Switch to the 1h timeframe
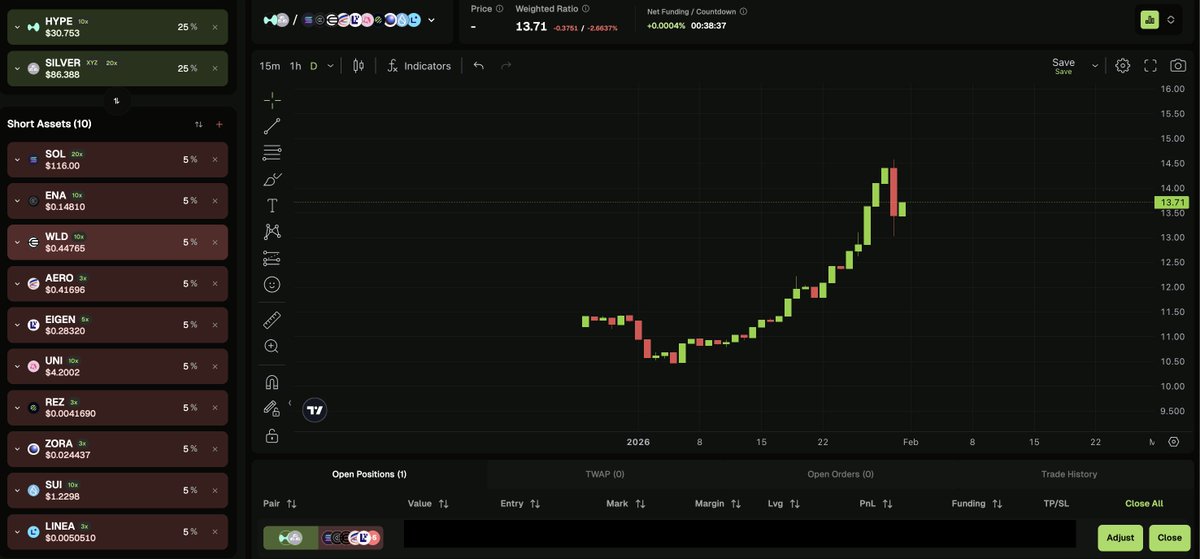Image resolution: width=1200 pixels, height=559 pixels. pos(295,66)
